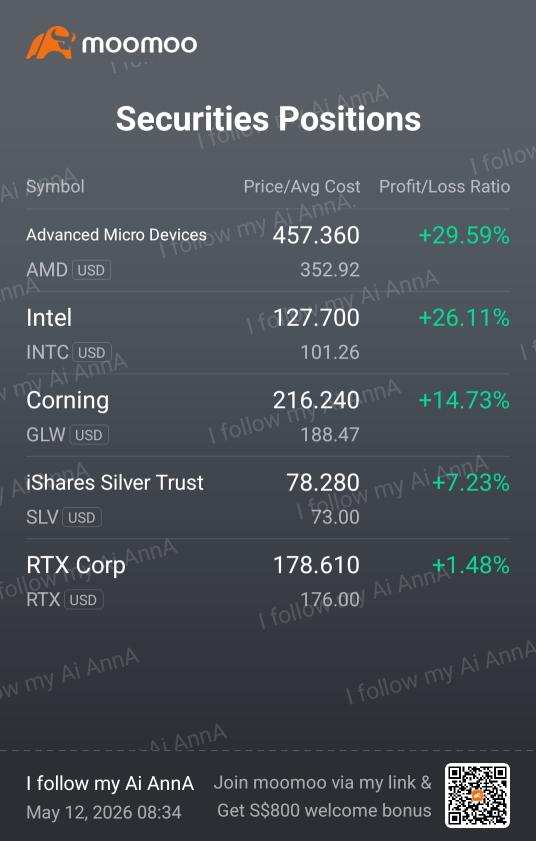Select the USD badge next to AMD
Viewport: 536px width, 841px height.
91,270
